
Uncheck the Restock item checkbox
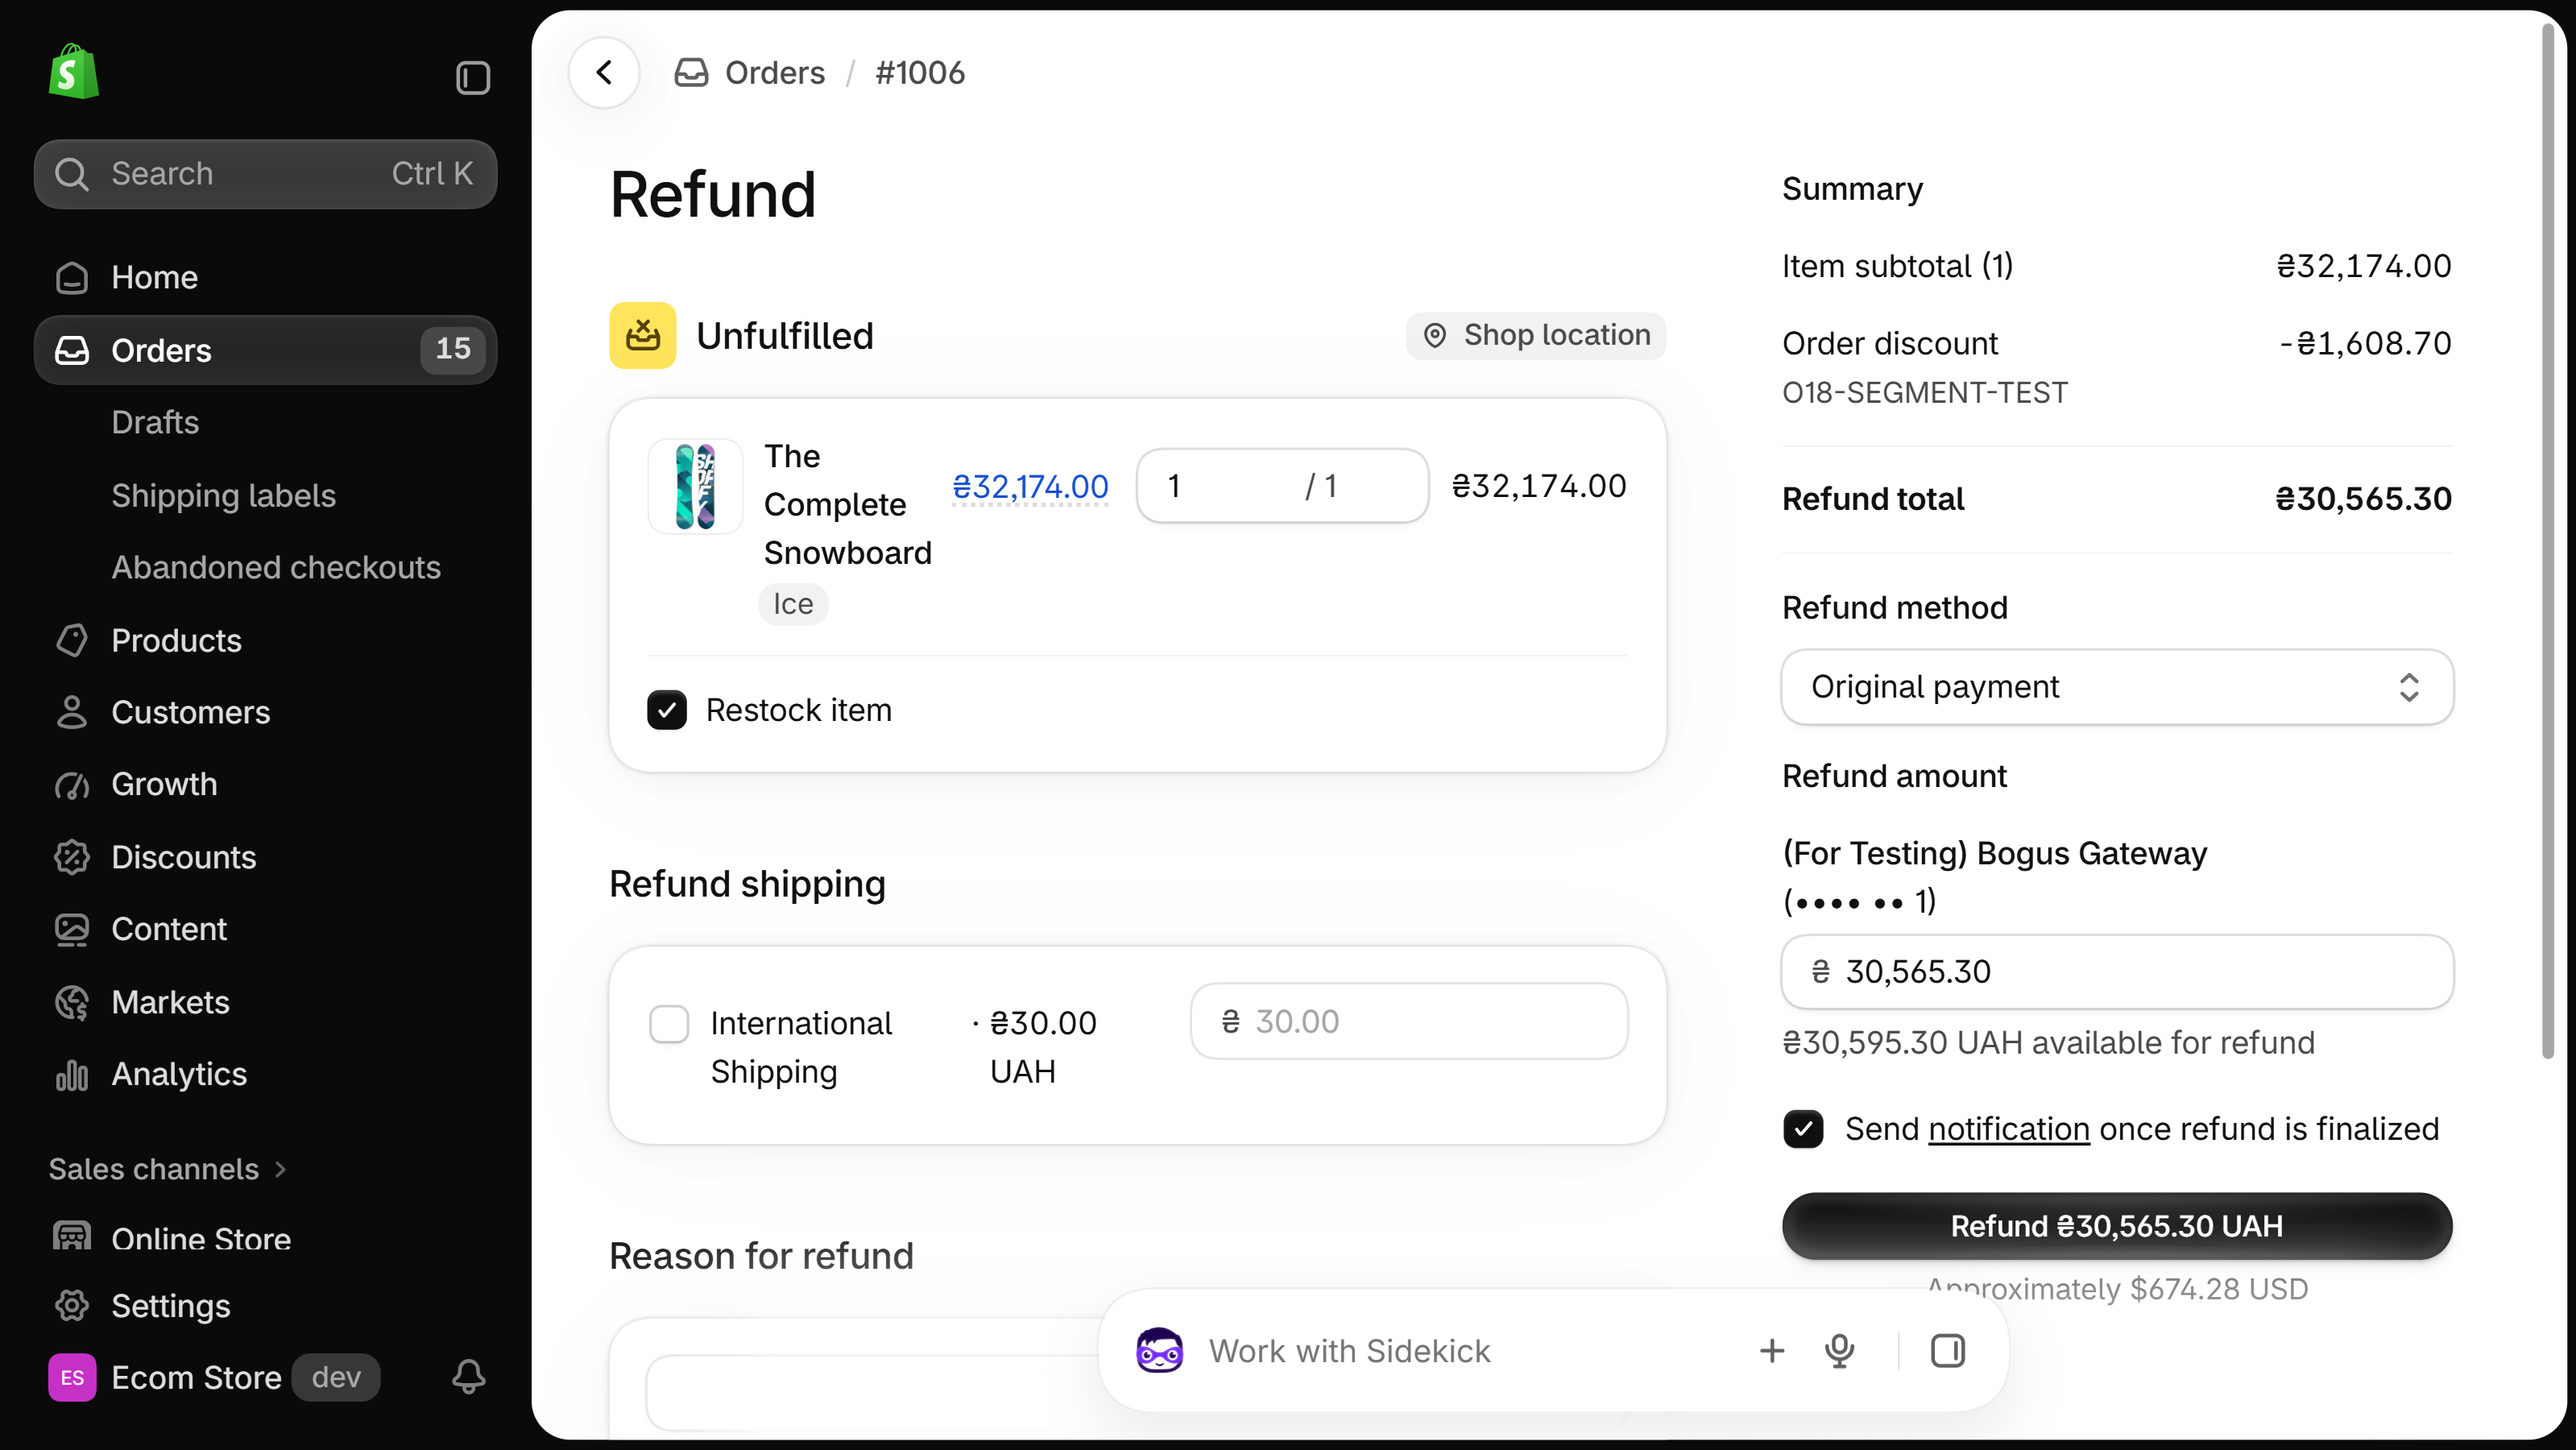(667, 710)
